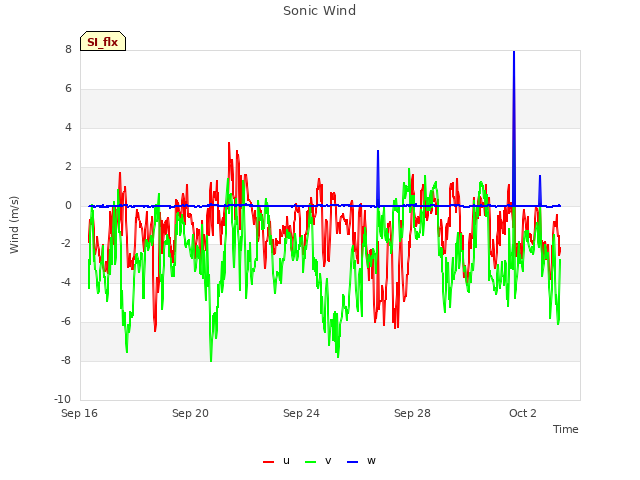640x480 pixels.
Task: Click the -6 y-axis label
Action: tap(66, 322)
